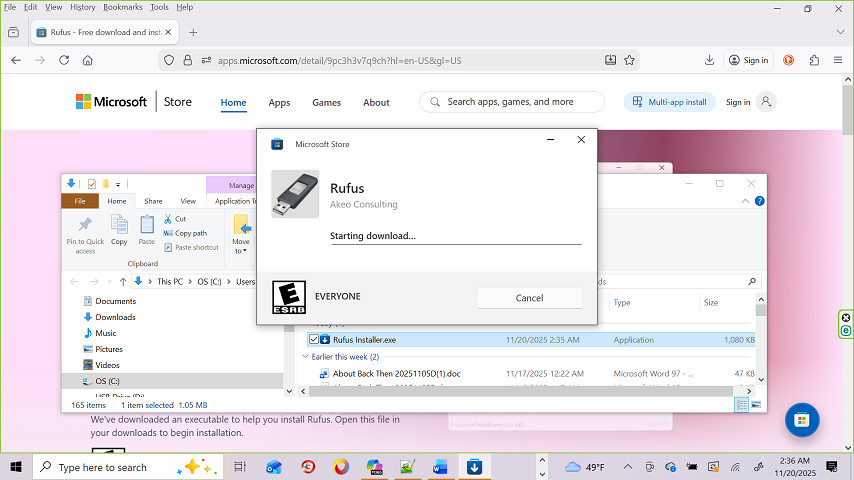This screenshot has width=854, height=480.
Task: Open Firefox downloads arrow icon
Action: pyautogui.click(x=709, y=60)
